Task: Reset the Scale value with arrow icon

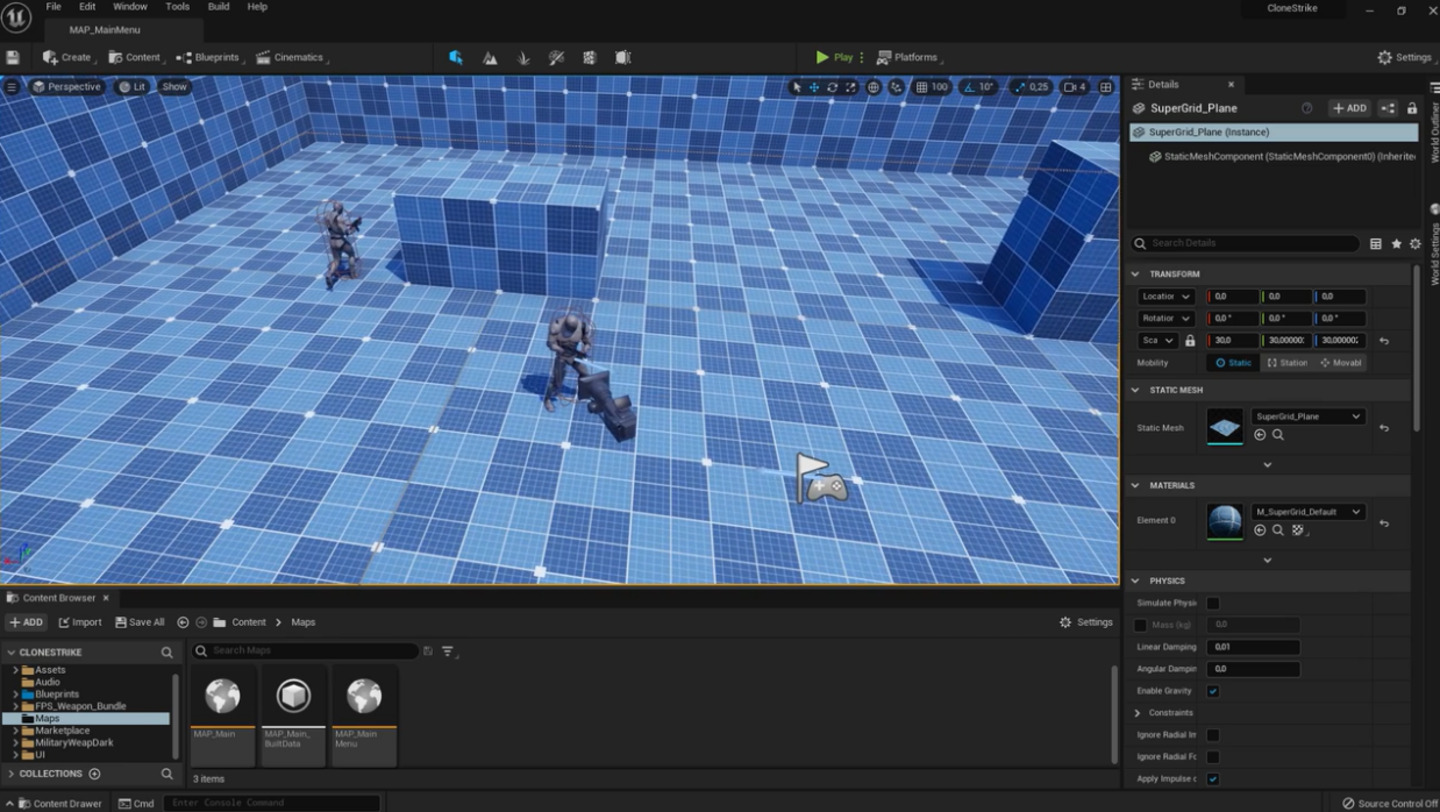Action: tap(1384, 341)
